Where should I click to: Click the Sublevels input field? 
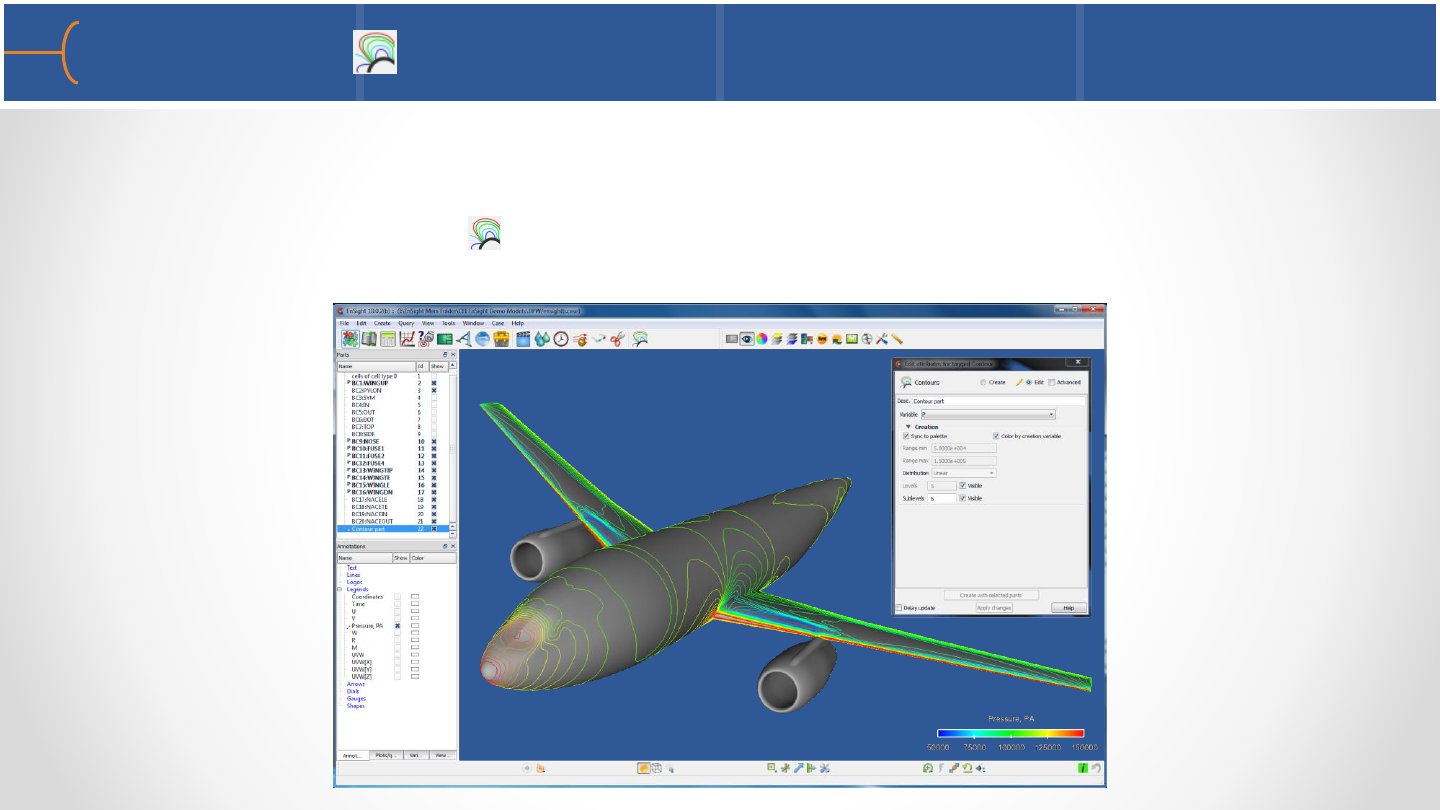942,497
